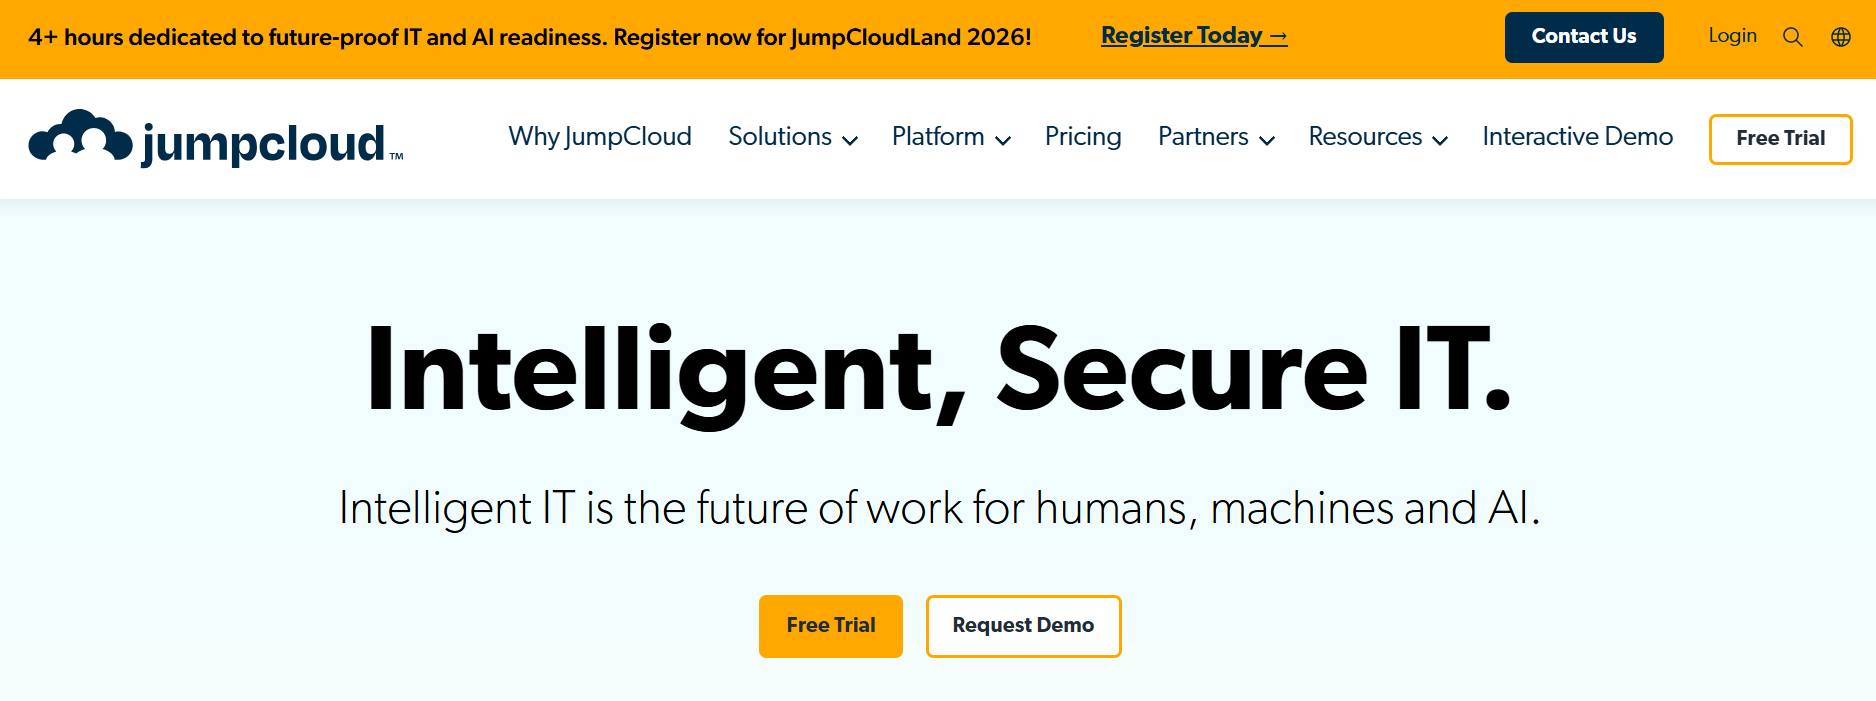1876x701 pixels.
Task: Click the Partners chevron arrow
Action: (x=1268, y=140)
